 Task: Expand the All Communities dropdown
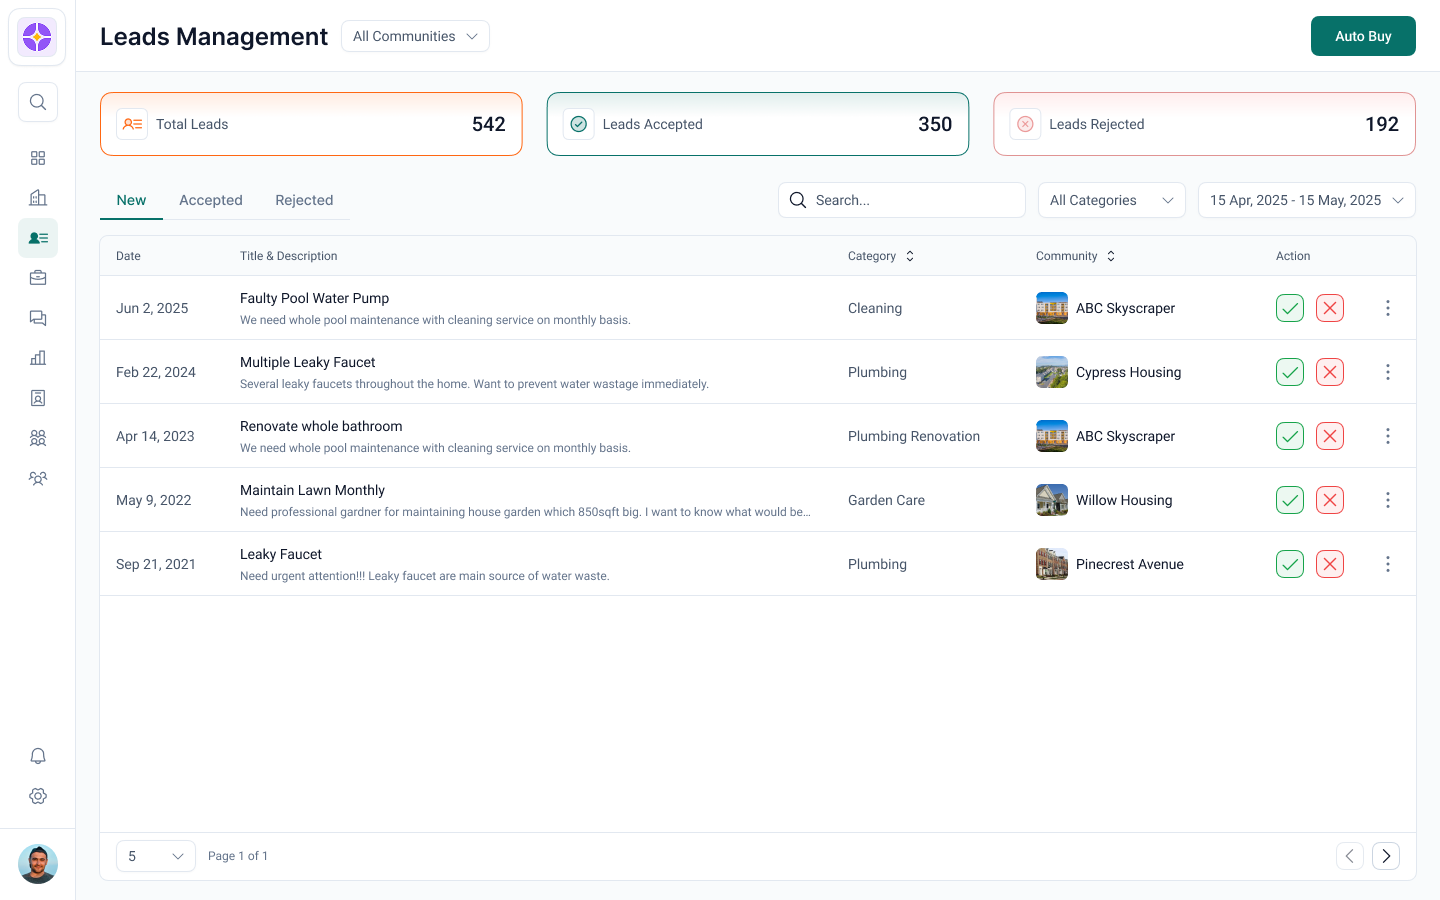(415, 36)
